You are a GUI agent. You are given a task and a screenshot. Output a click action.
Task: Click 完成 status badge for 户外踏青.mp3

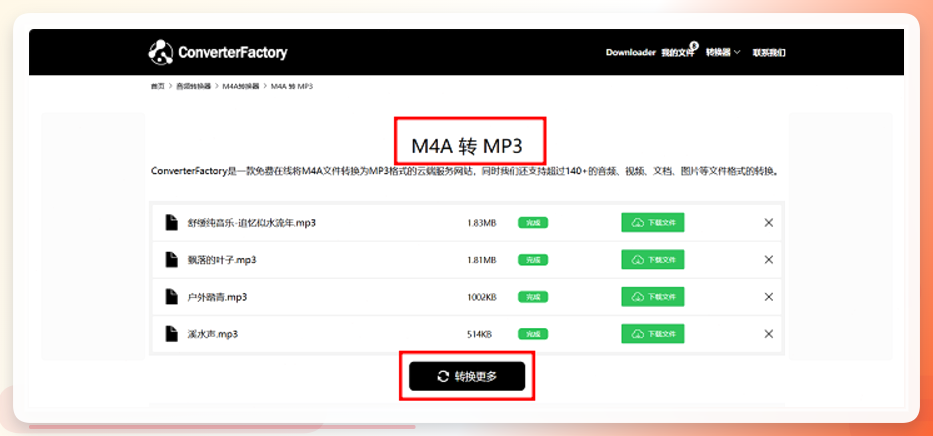[x=533, y=297]
